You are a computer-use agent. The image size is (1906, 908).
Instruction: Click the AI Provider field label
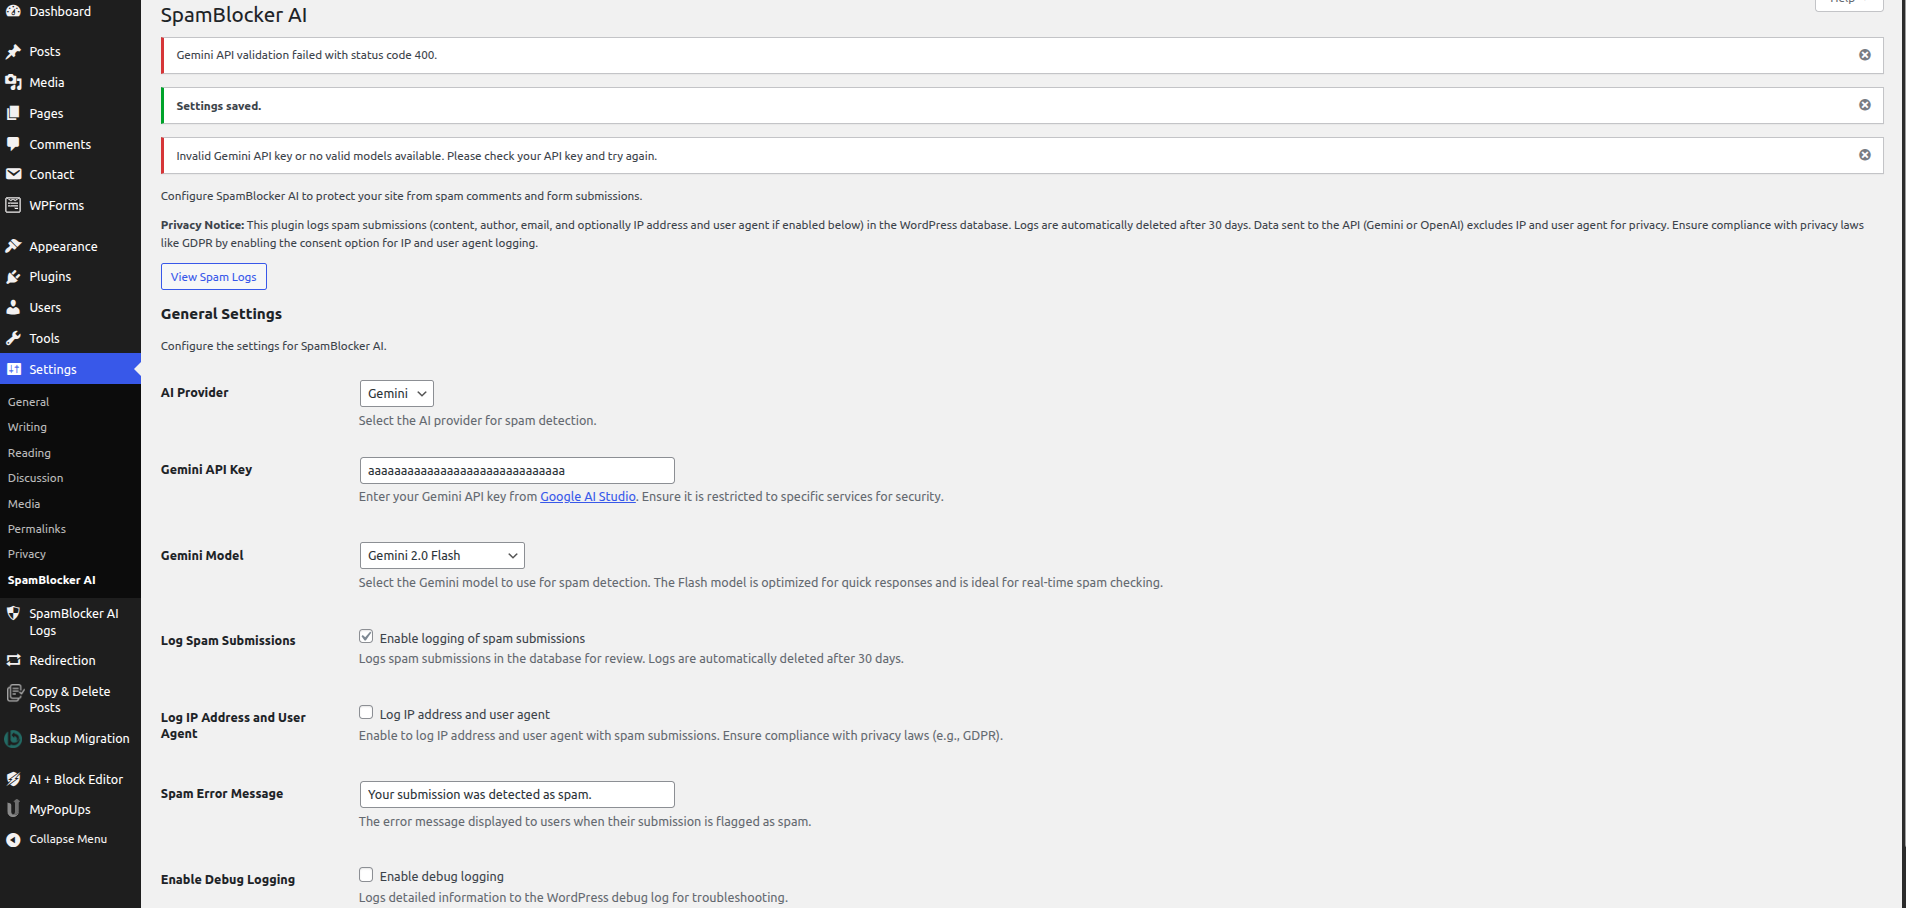pos(194,393)
